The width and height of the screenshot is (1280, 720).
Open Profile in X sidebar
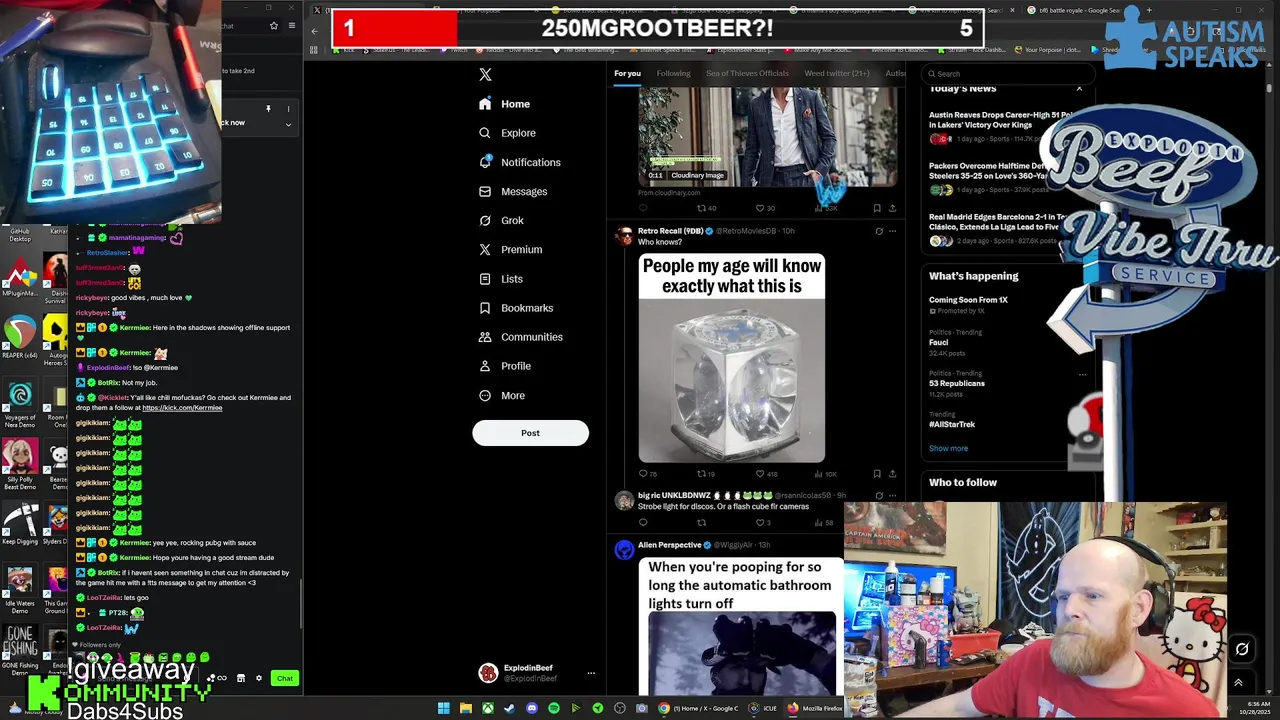(504, 366)
